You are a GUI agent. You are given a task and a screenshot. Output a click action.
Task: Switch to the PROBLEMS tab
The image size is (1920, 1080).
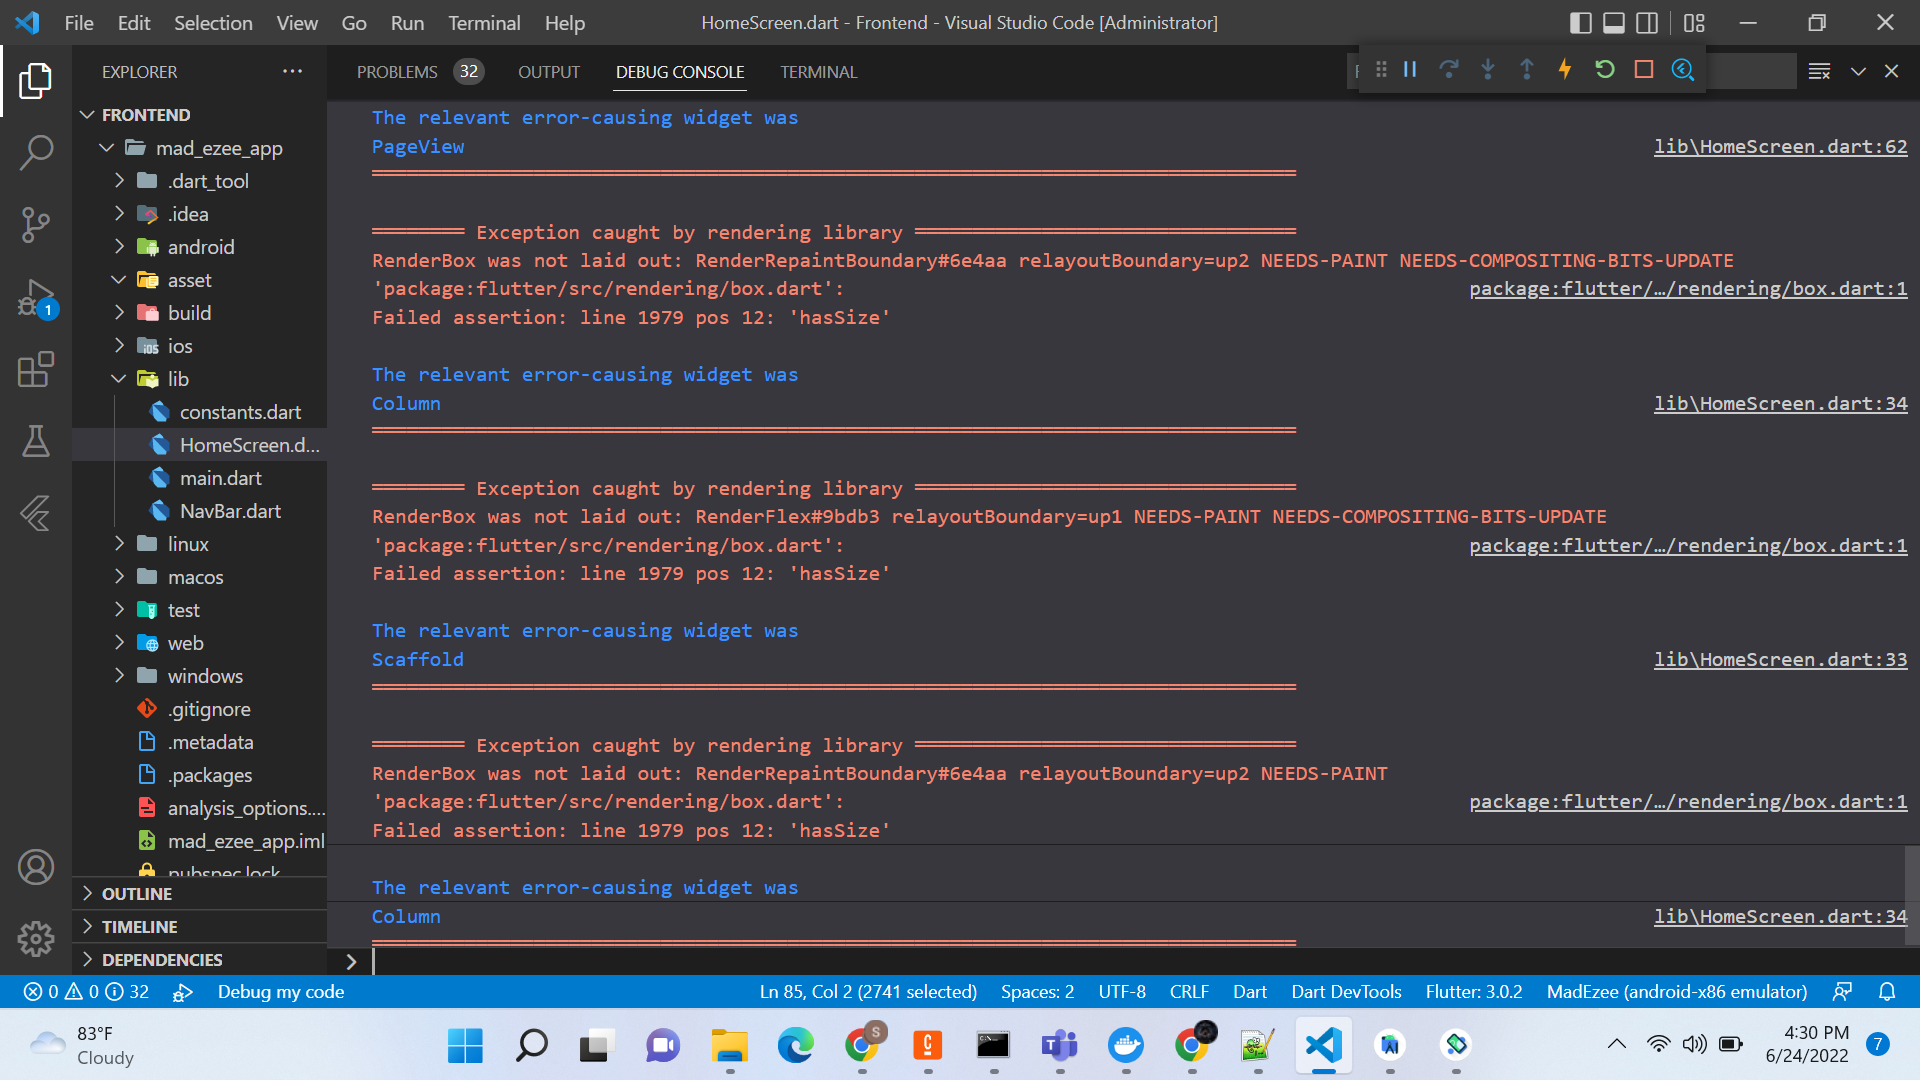[x=419, y=71]
